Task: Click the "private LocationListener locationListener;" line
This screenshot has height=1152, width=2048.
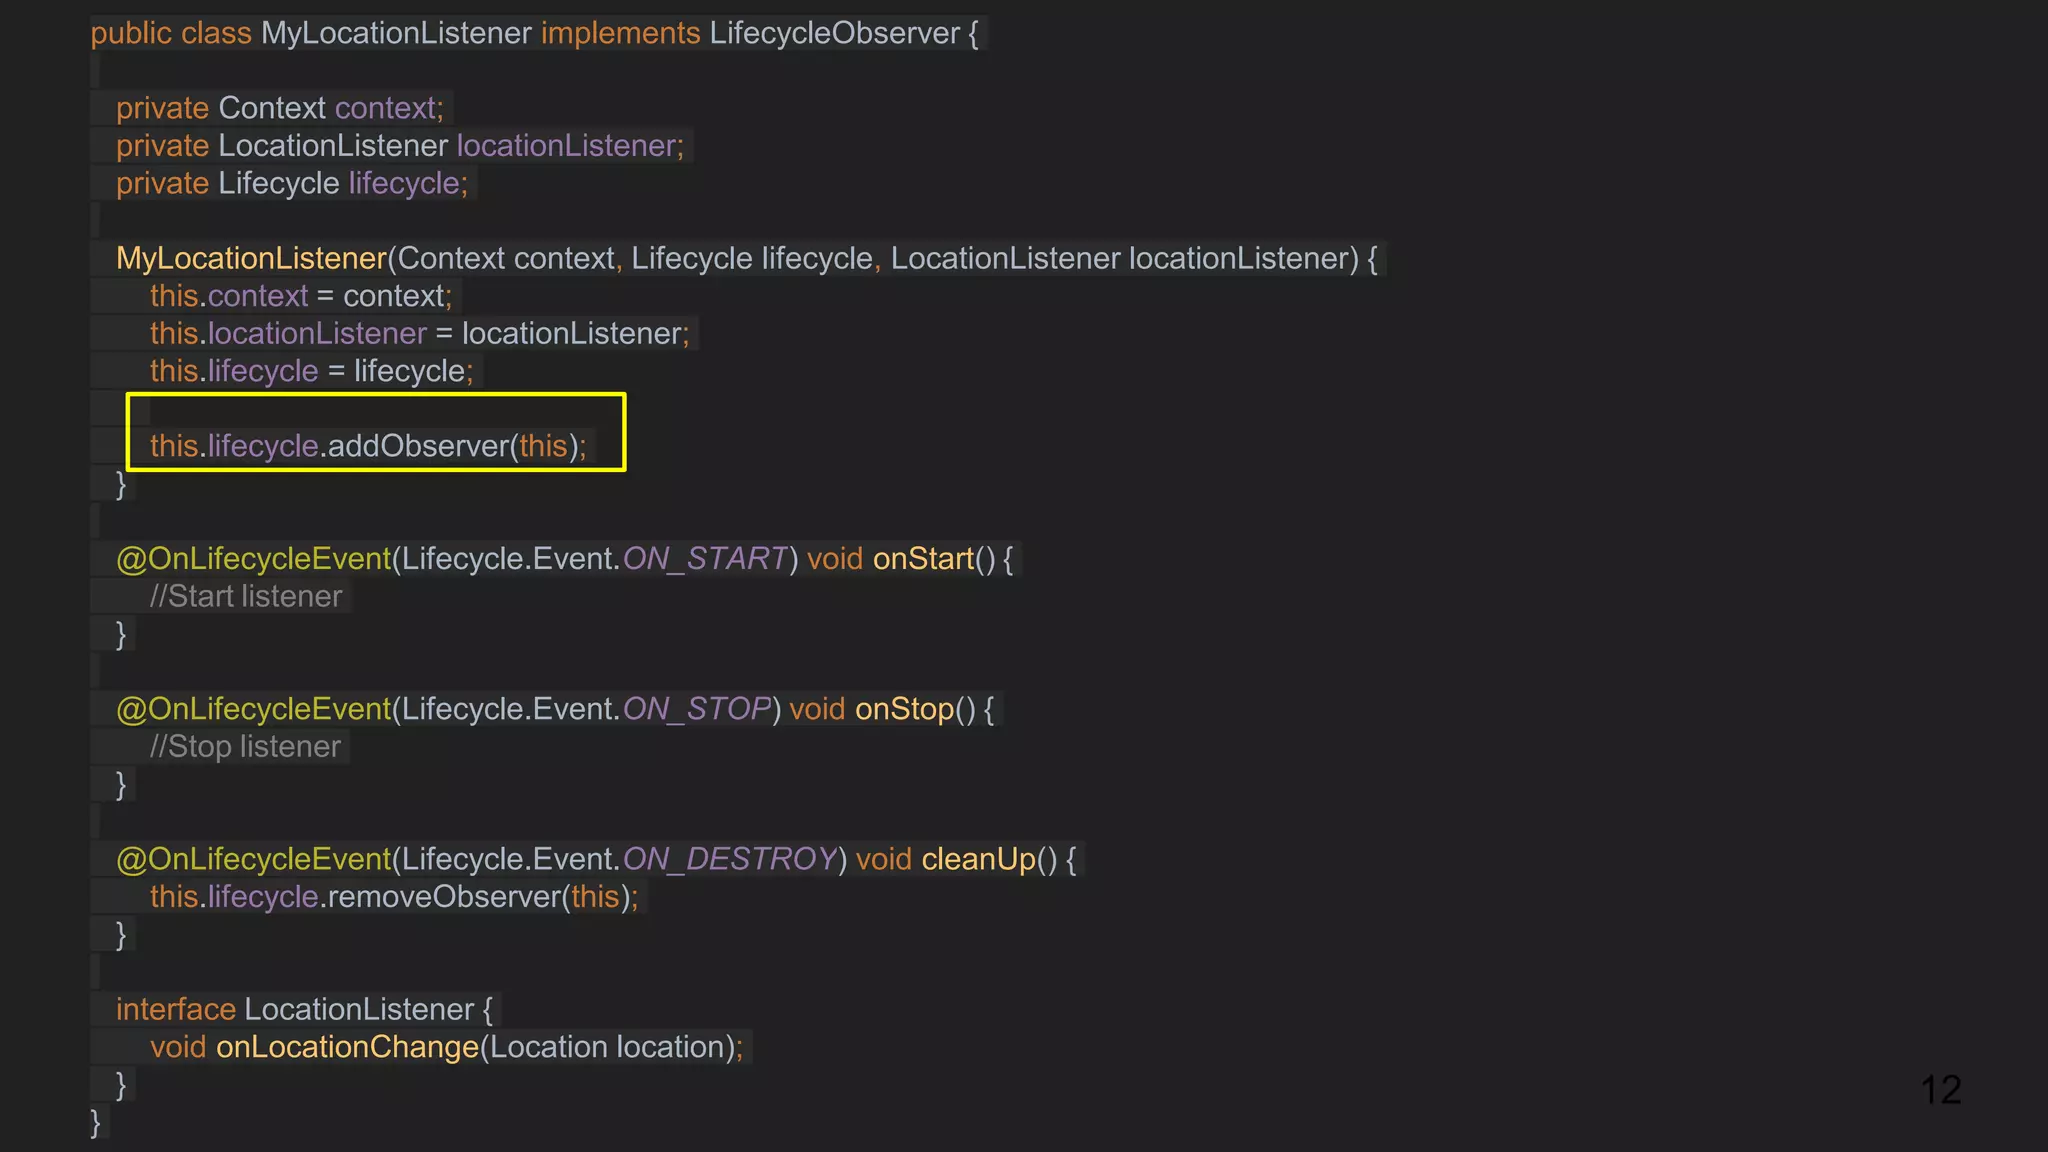Action: pyautogui.click(x=400, y=146)
